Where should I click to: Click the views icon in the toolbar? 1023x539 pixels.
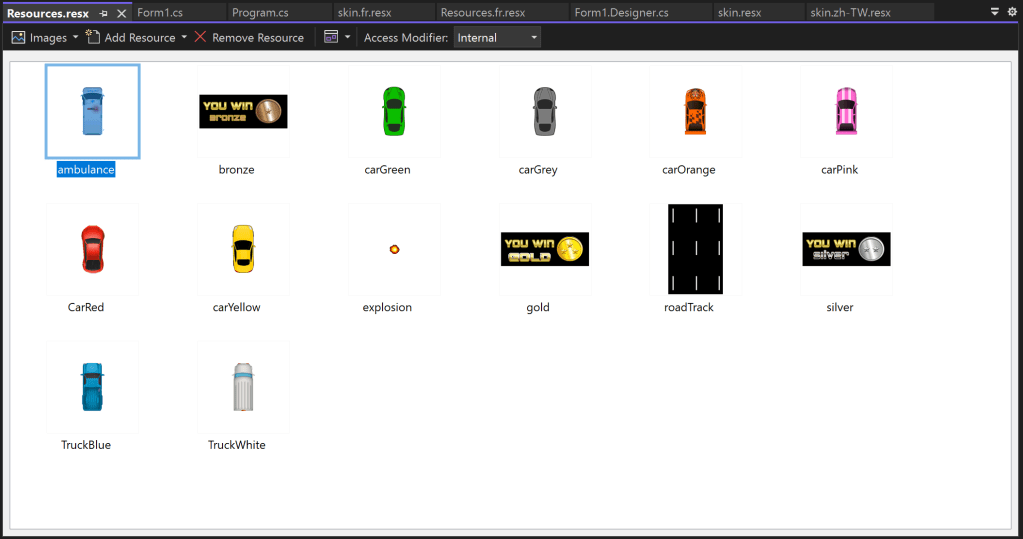pos(331,37)
